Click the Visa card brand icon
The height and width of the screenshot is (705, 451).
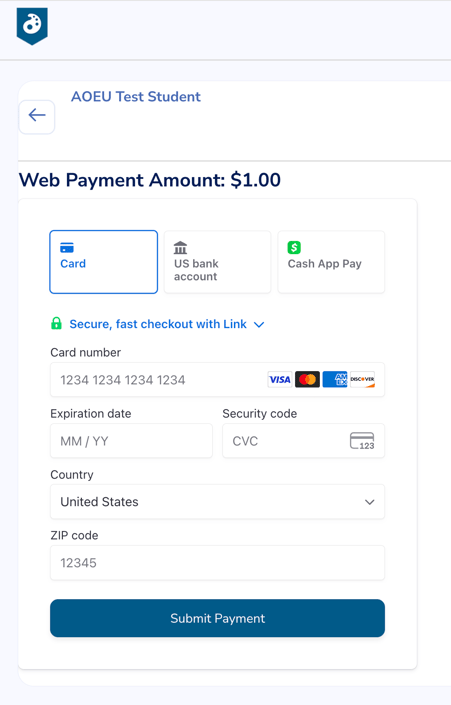280,379
